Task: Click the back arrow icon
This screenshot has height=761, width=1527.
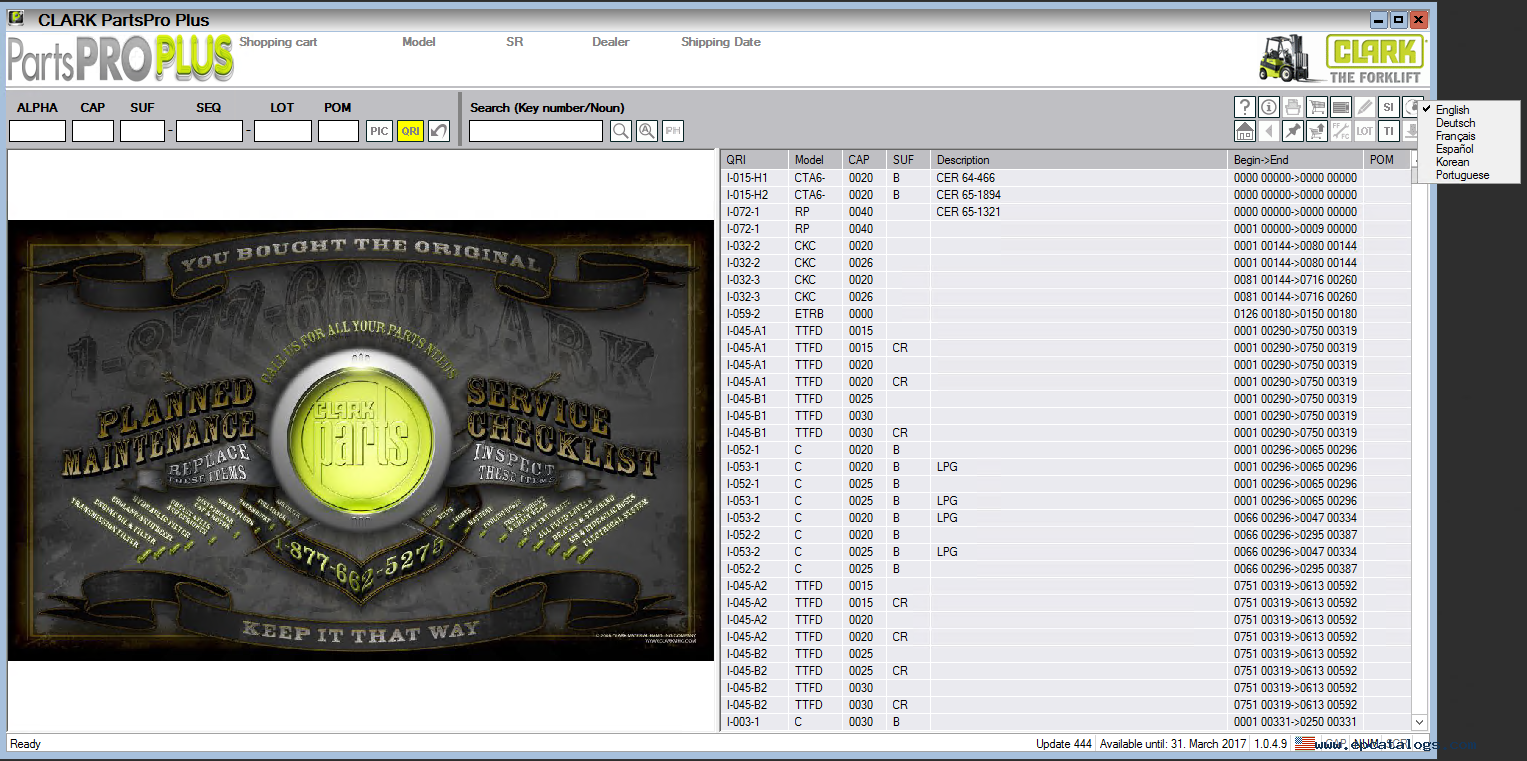Action: tap(1269, 131)
